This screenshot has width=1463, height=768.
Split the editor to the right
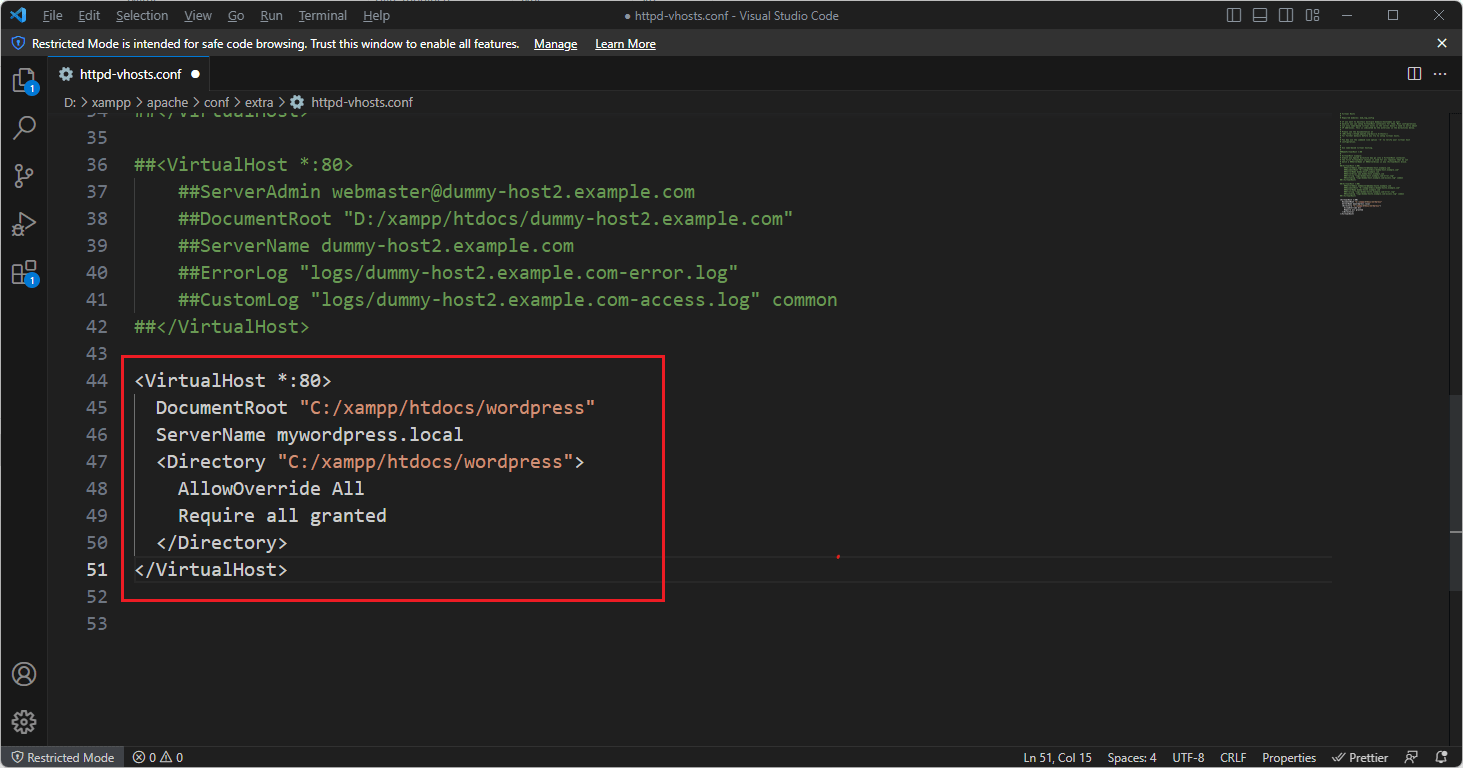[1414, 74]
